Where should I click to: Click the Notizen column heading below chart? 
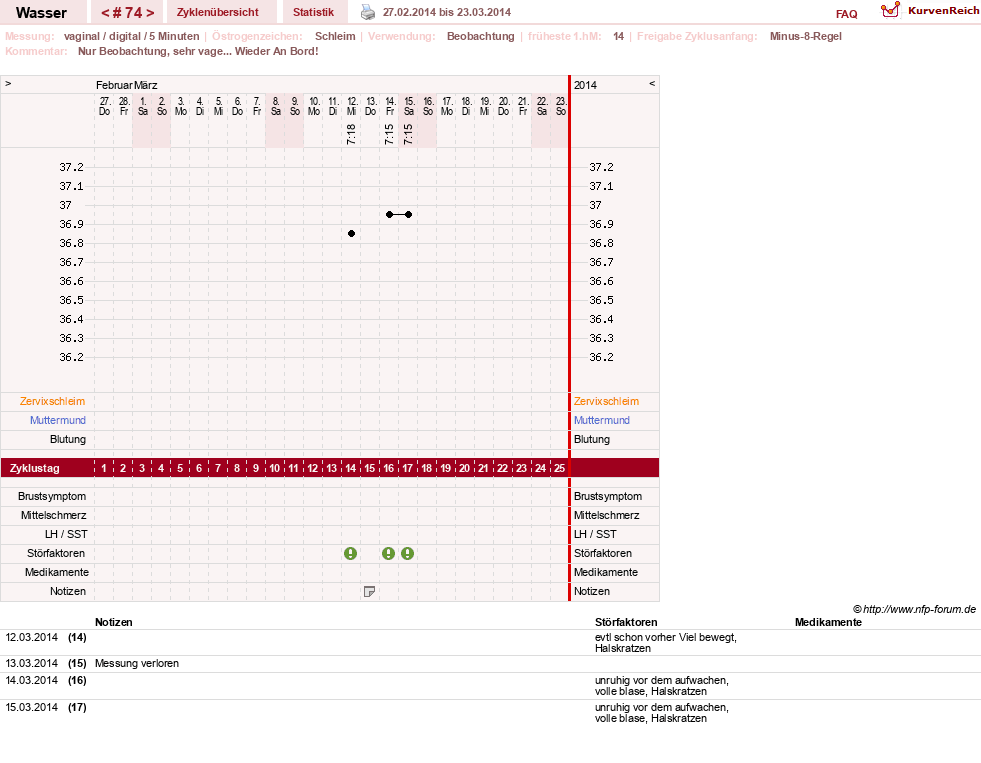114,622
